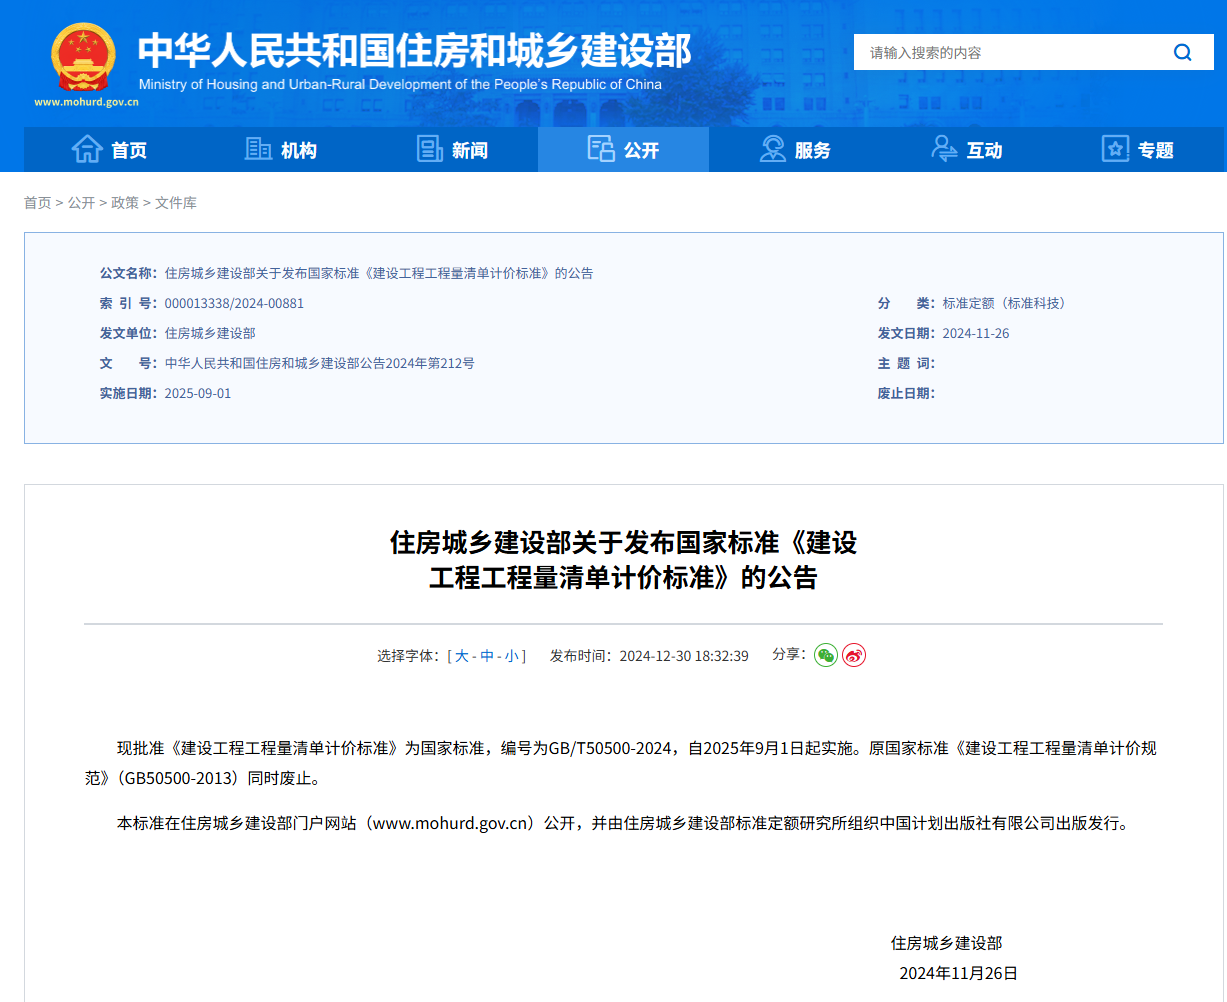Click the building icon for 机构 navigation

[258, 148]
